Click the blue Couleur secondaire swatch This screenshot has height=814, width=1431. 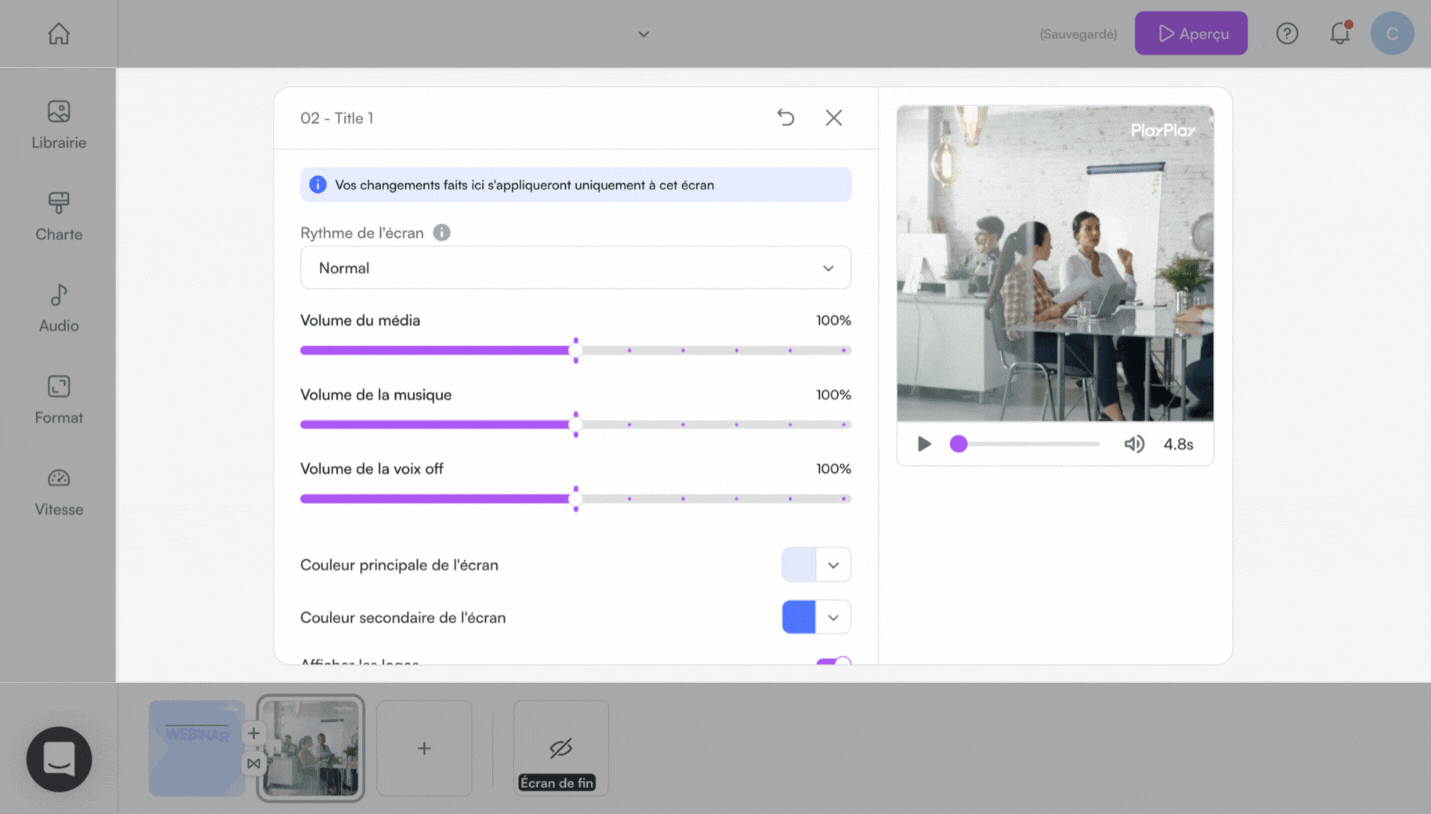[799, 618]
